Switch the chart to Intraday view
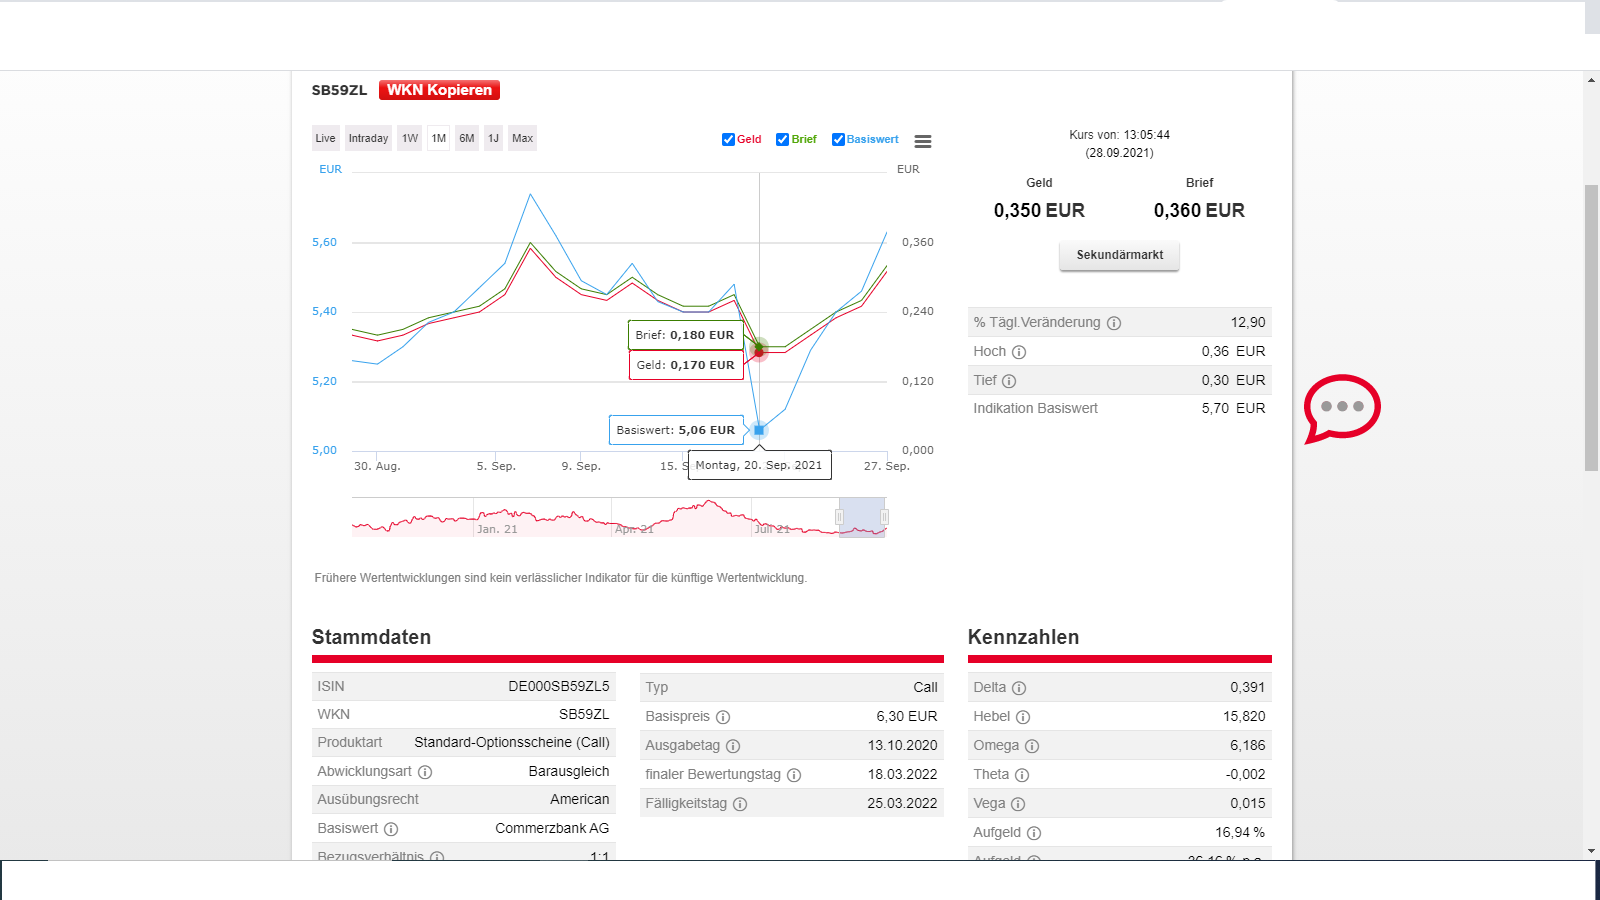The width and height of the screenshot is (1600, 900). tap(368, 138)
